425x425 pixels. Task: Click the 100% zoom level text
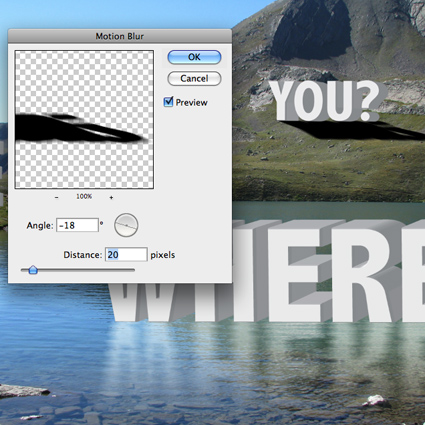click(x=84, y=196)
